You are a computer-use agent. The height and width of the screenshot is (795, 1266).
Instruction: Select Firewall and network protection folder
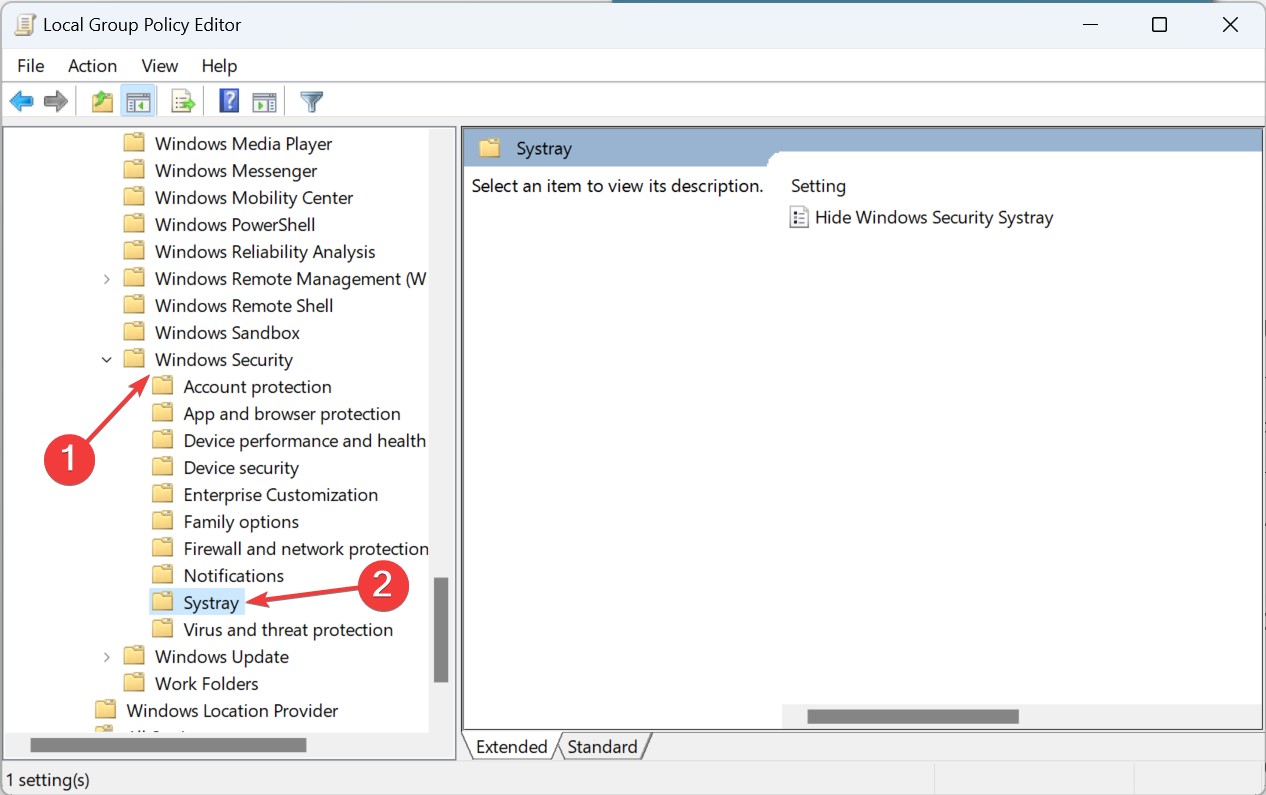point(306,548)
